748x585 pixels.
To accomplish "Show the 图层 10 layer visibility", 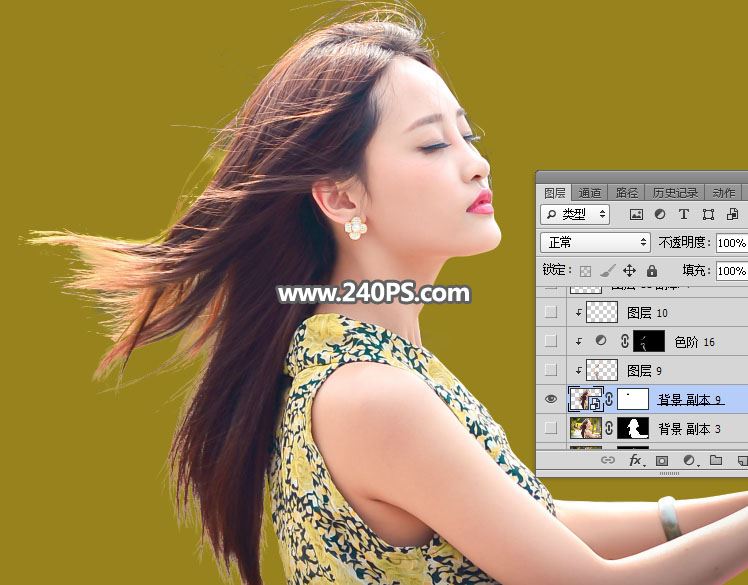I will click(551, 313).
